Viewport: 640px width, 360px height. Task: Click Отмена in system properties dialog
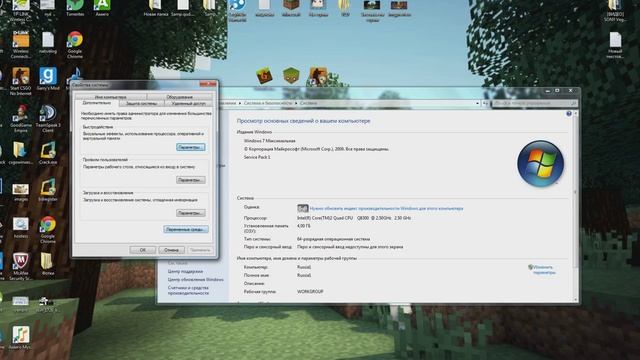coord(171,249)
